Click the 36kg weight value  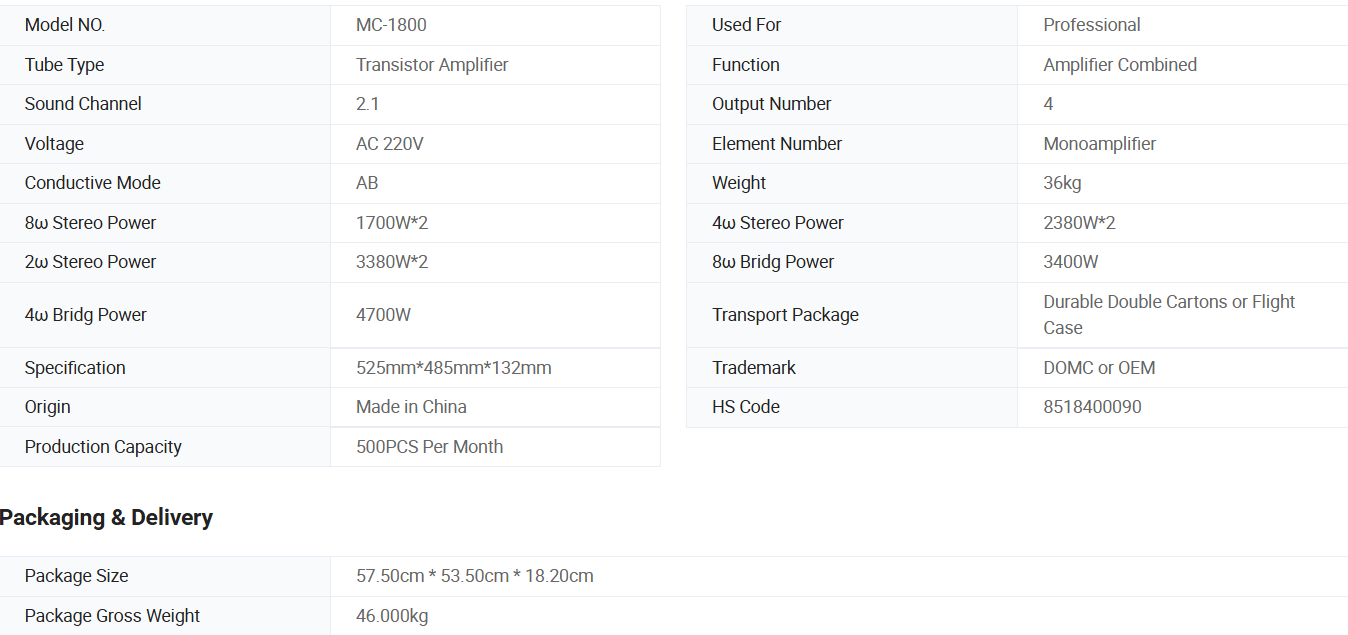(1062, 183)
